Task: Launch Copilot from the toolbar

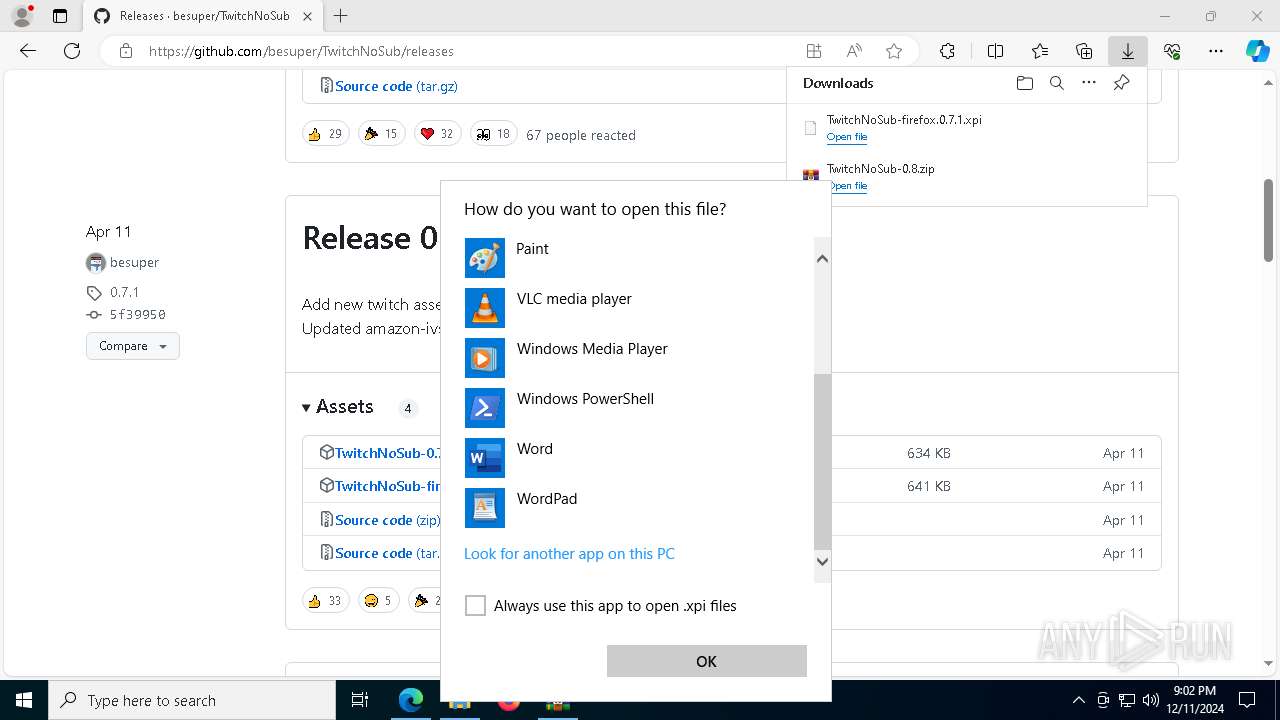Action: 1257,51
